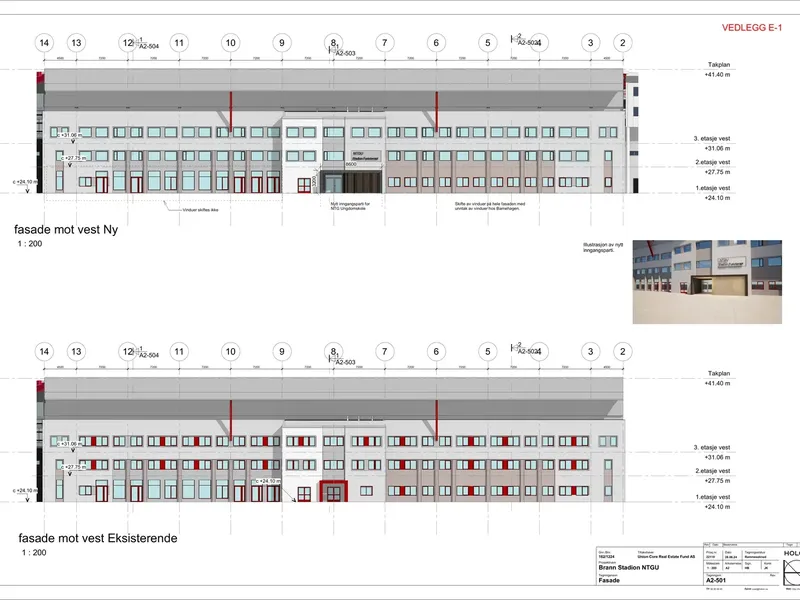
Task: Select grid bubble 2 of the Ny elevation
Action: (622, 43)
